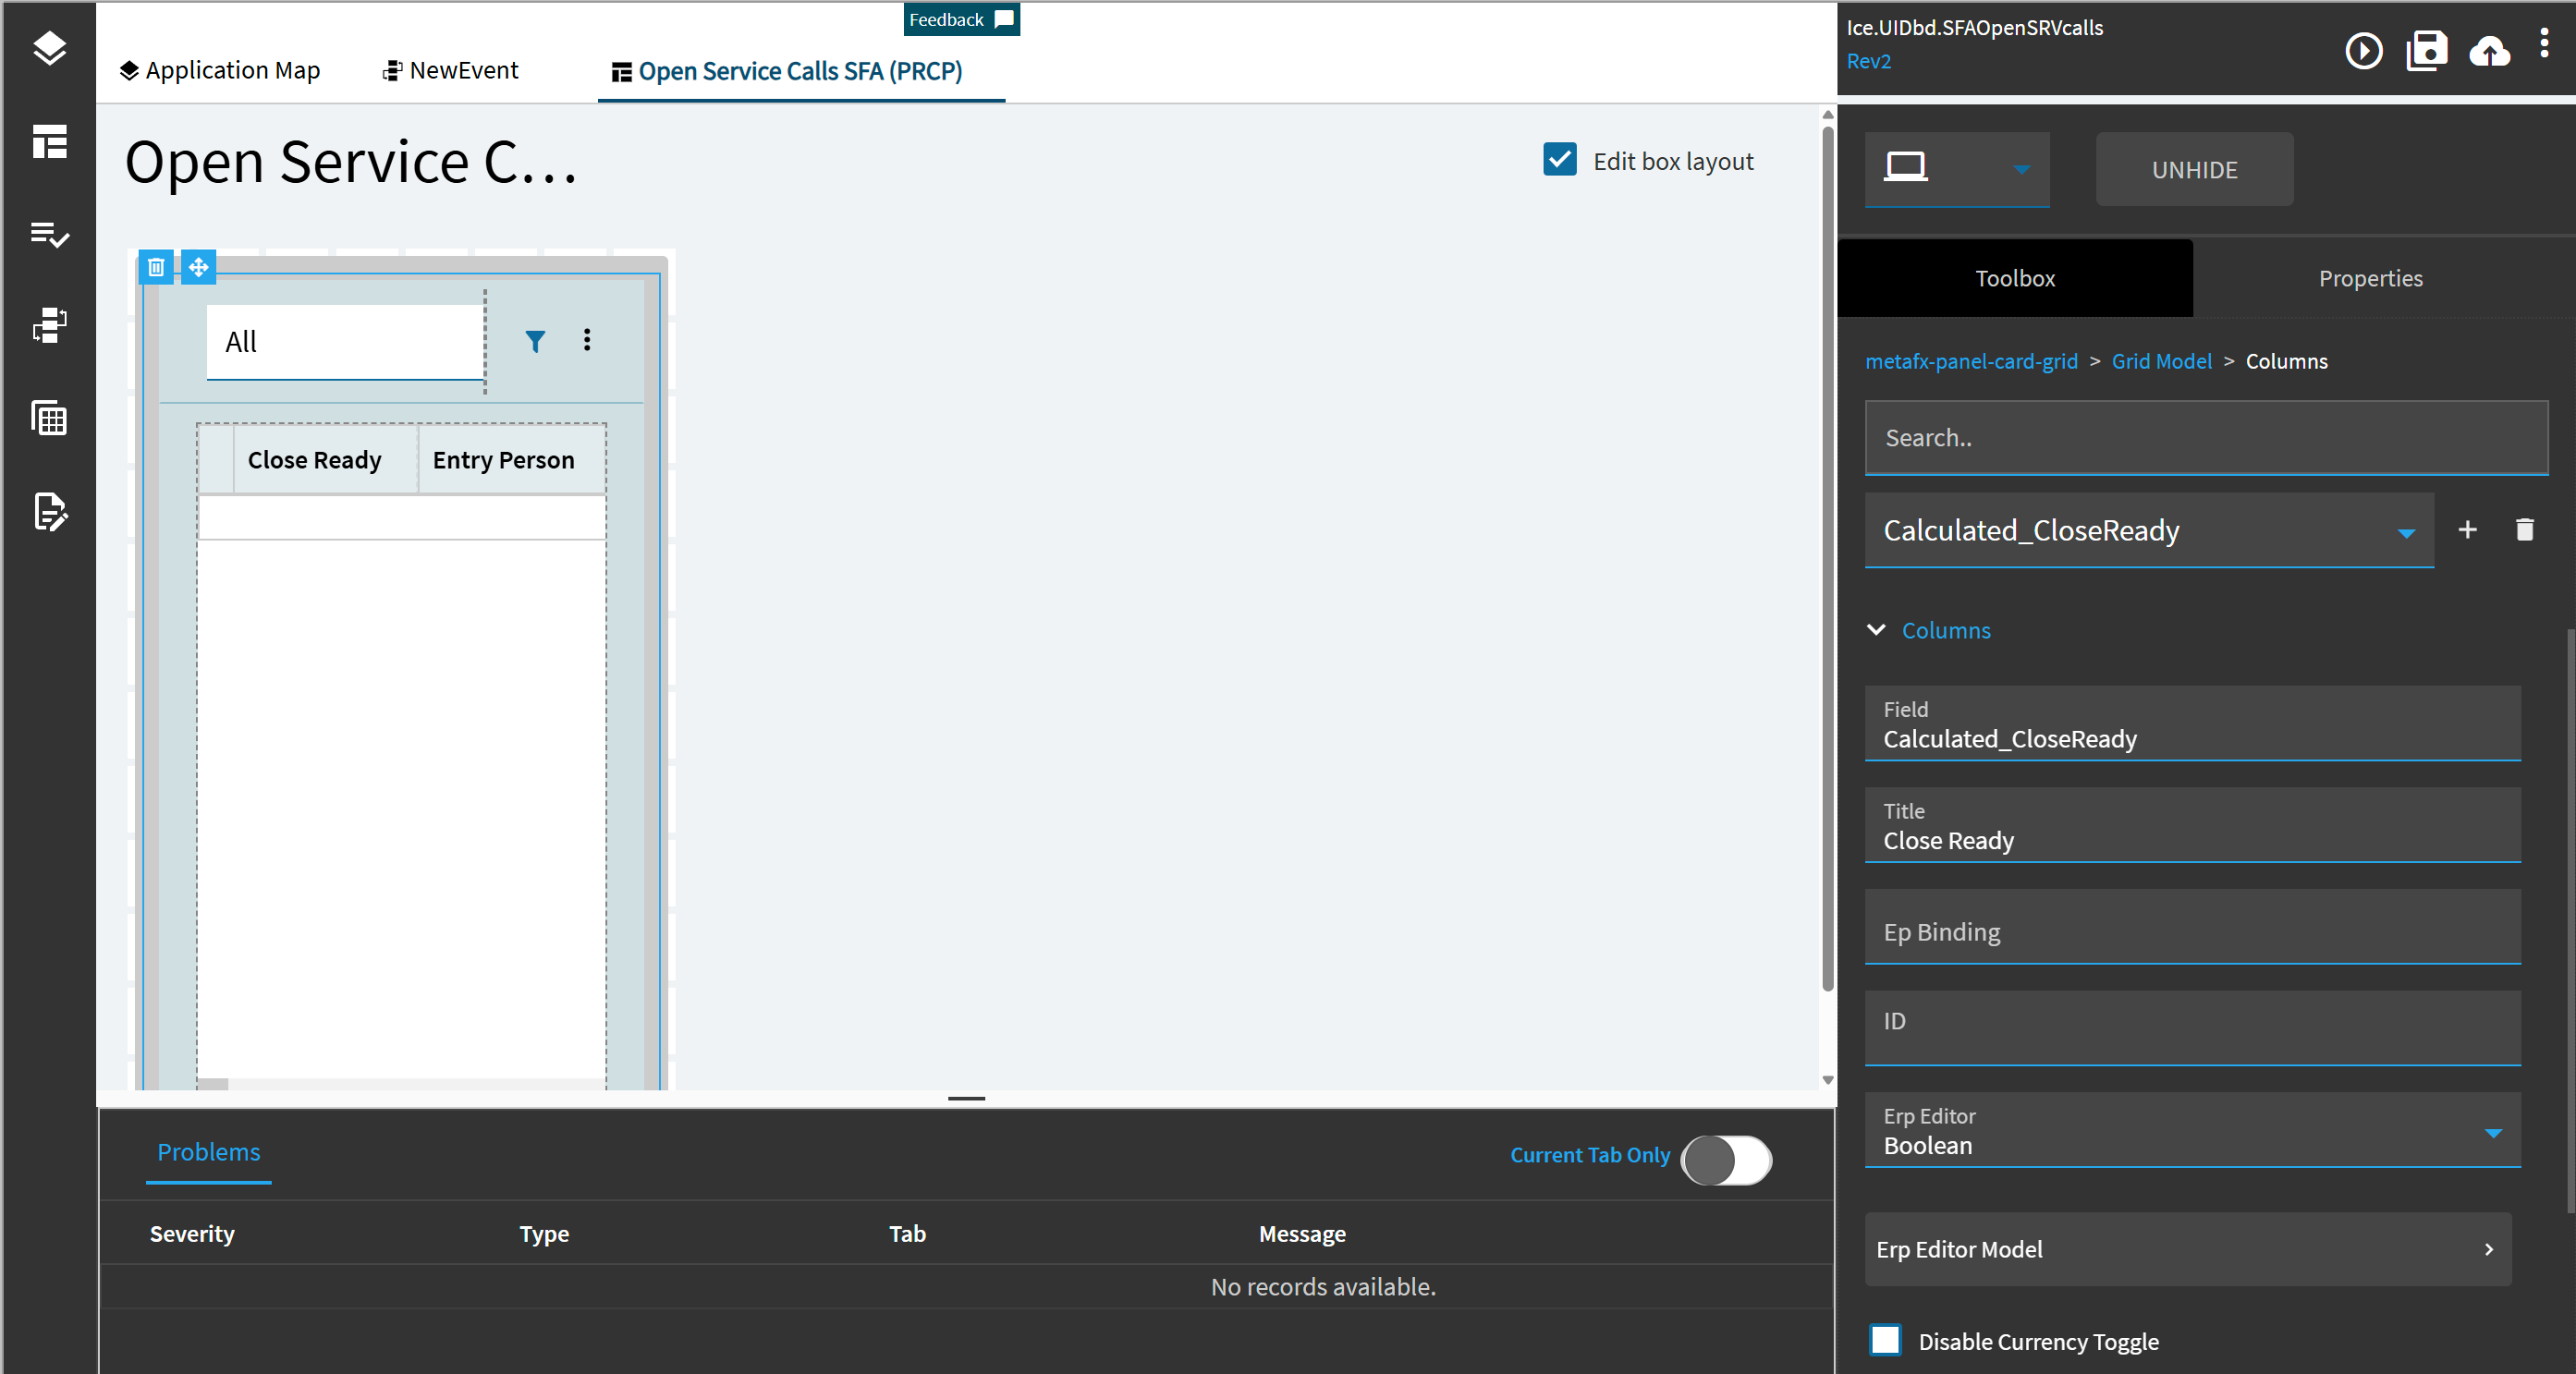Click the move handle on the grid
The image size is (2576, 1374).
198,267
